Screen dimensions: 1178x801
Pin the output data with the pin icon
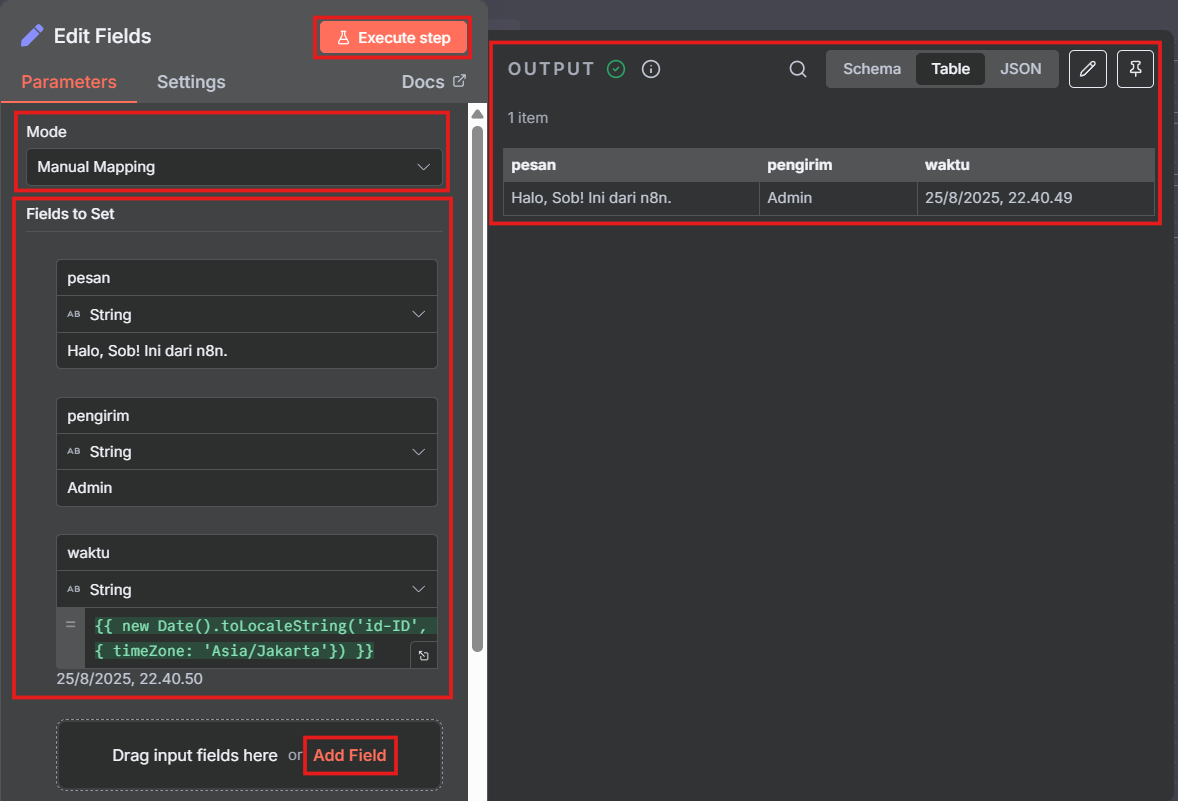click(x=1135, y=69)
